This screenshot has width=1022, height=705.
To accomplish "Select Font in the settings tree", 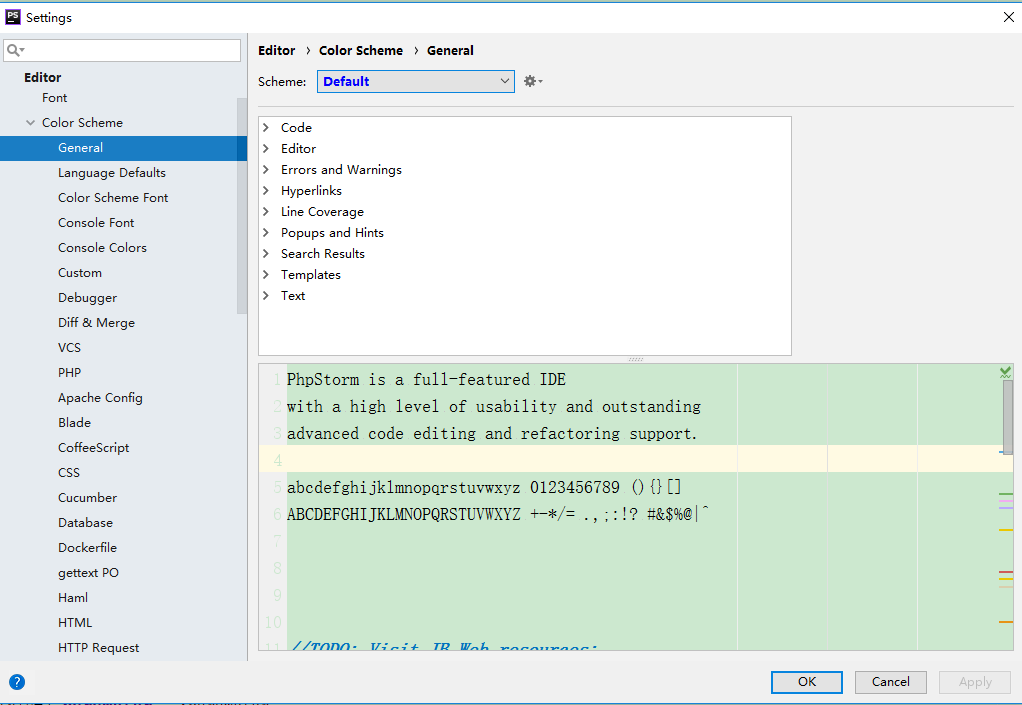I will [x=55, y=98].
